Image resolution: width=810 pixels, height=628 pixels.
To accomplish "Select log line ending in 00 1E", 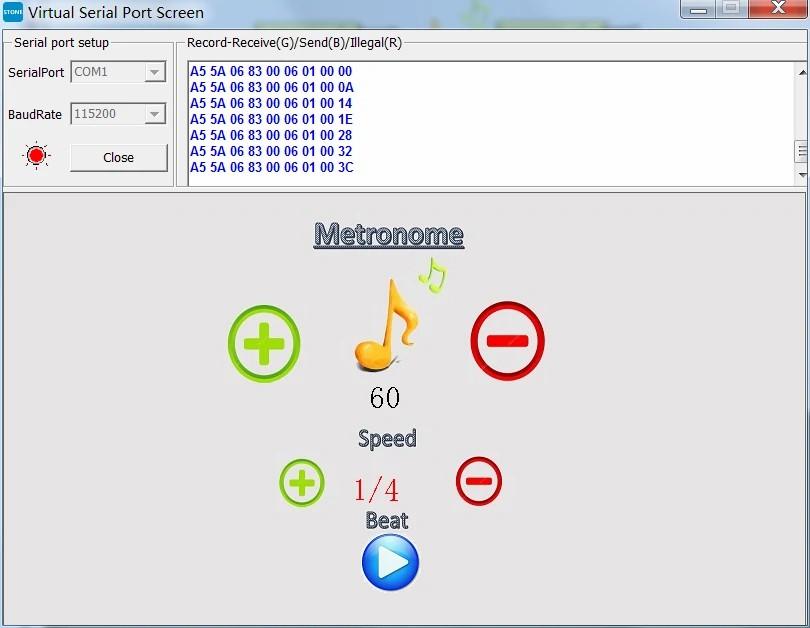I will 271,119.
